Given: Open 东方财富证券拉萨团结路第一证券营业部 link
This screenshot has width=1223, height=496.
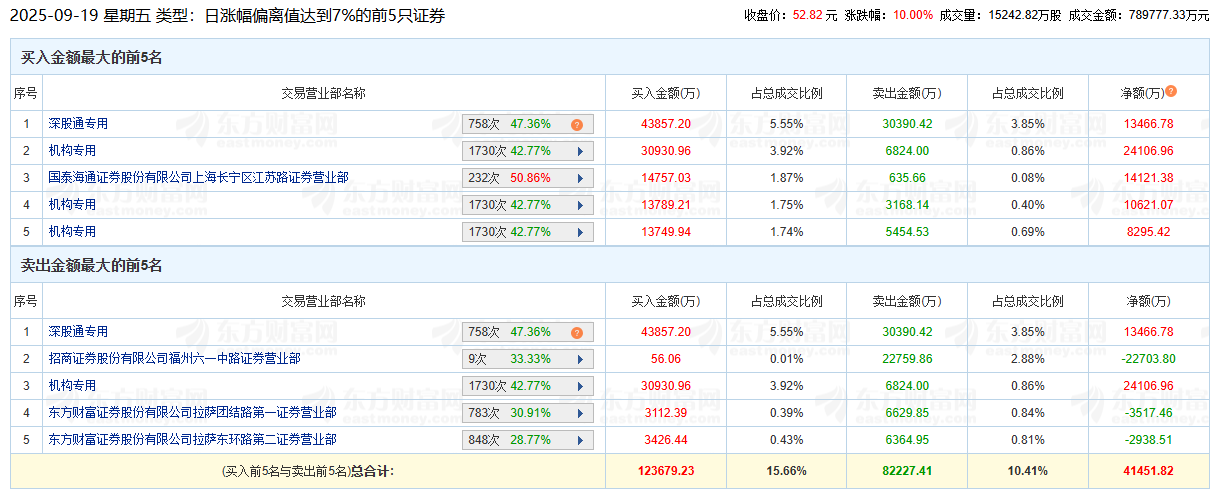Looking at the screenshot, I should [192, 412].
